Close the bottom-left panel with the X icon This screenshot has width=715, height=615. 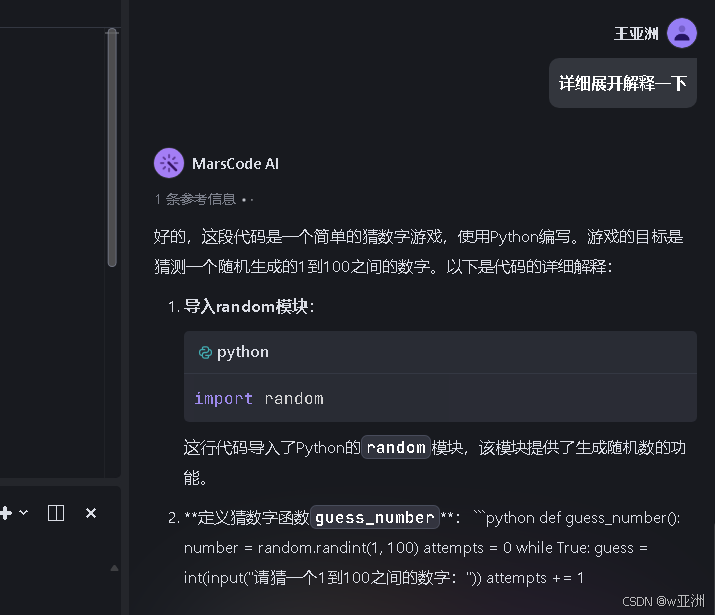tap(91, 513)
